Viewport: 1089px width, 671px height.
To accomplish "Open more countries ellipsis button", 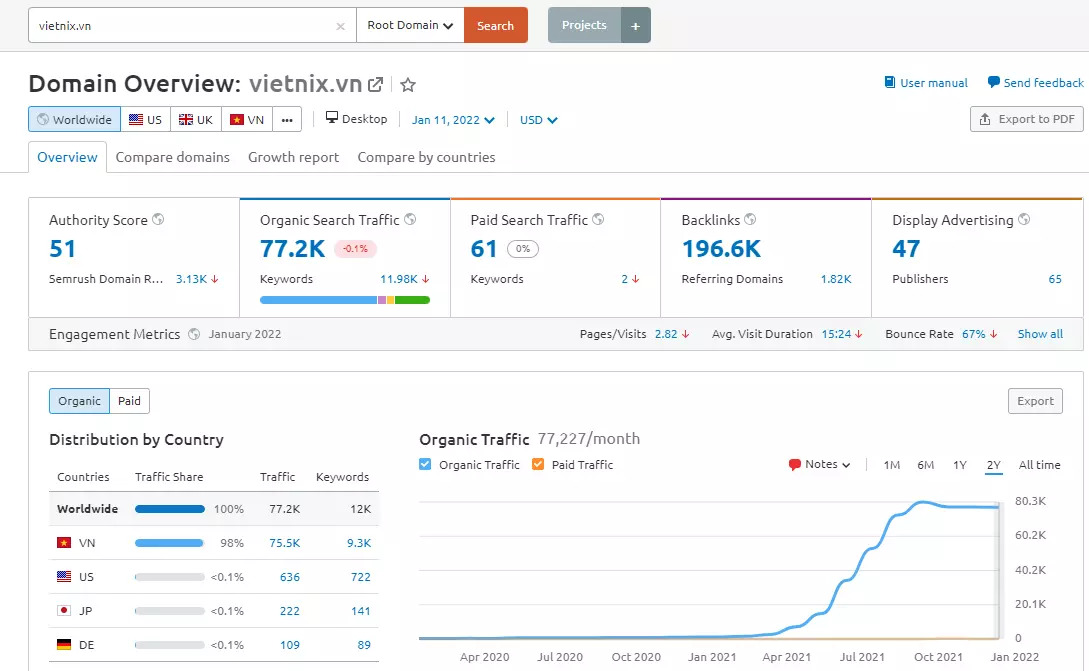I will 287,119.
